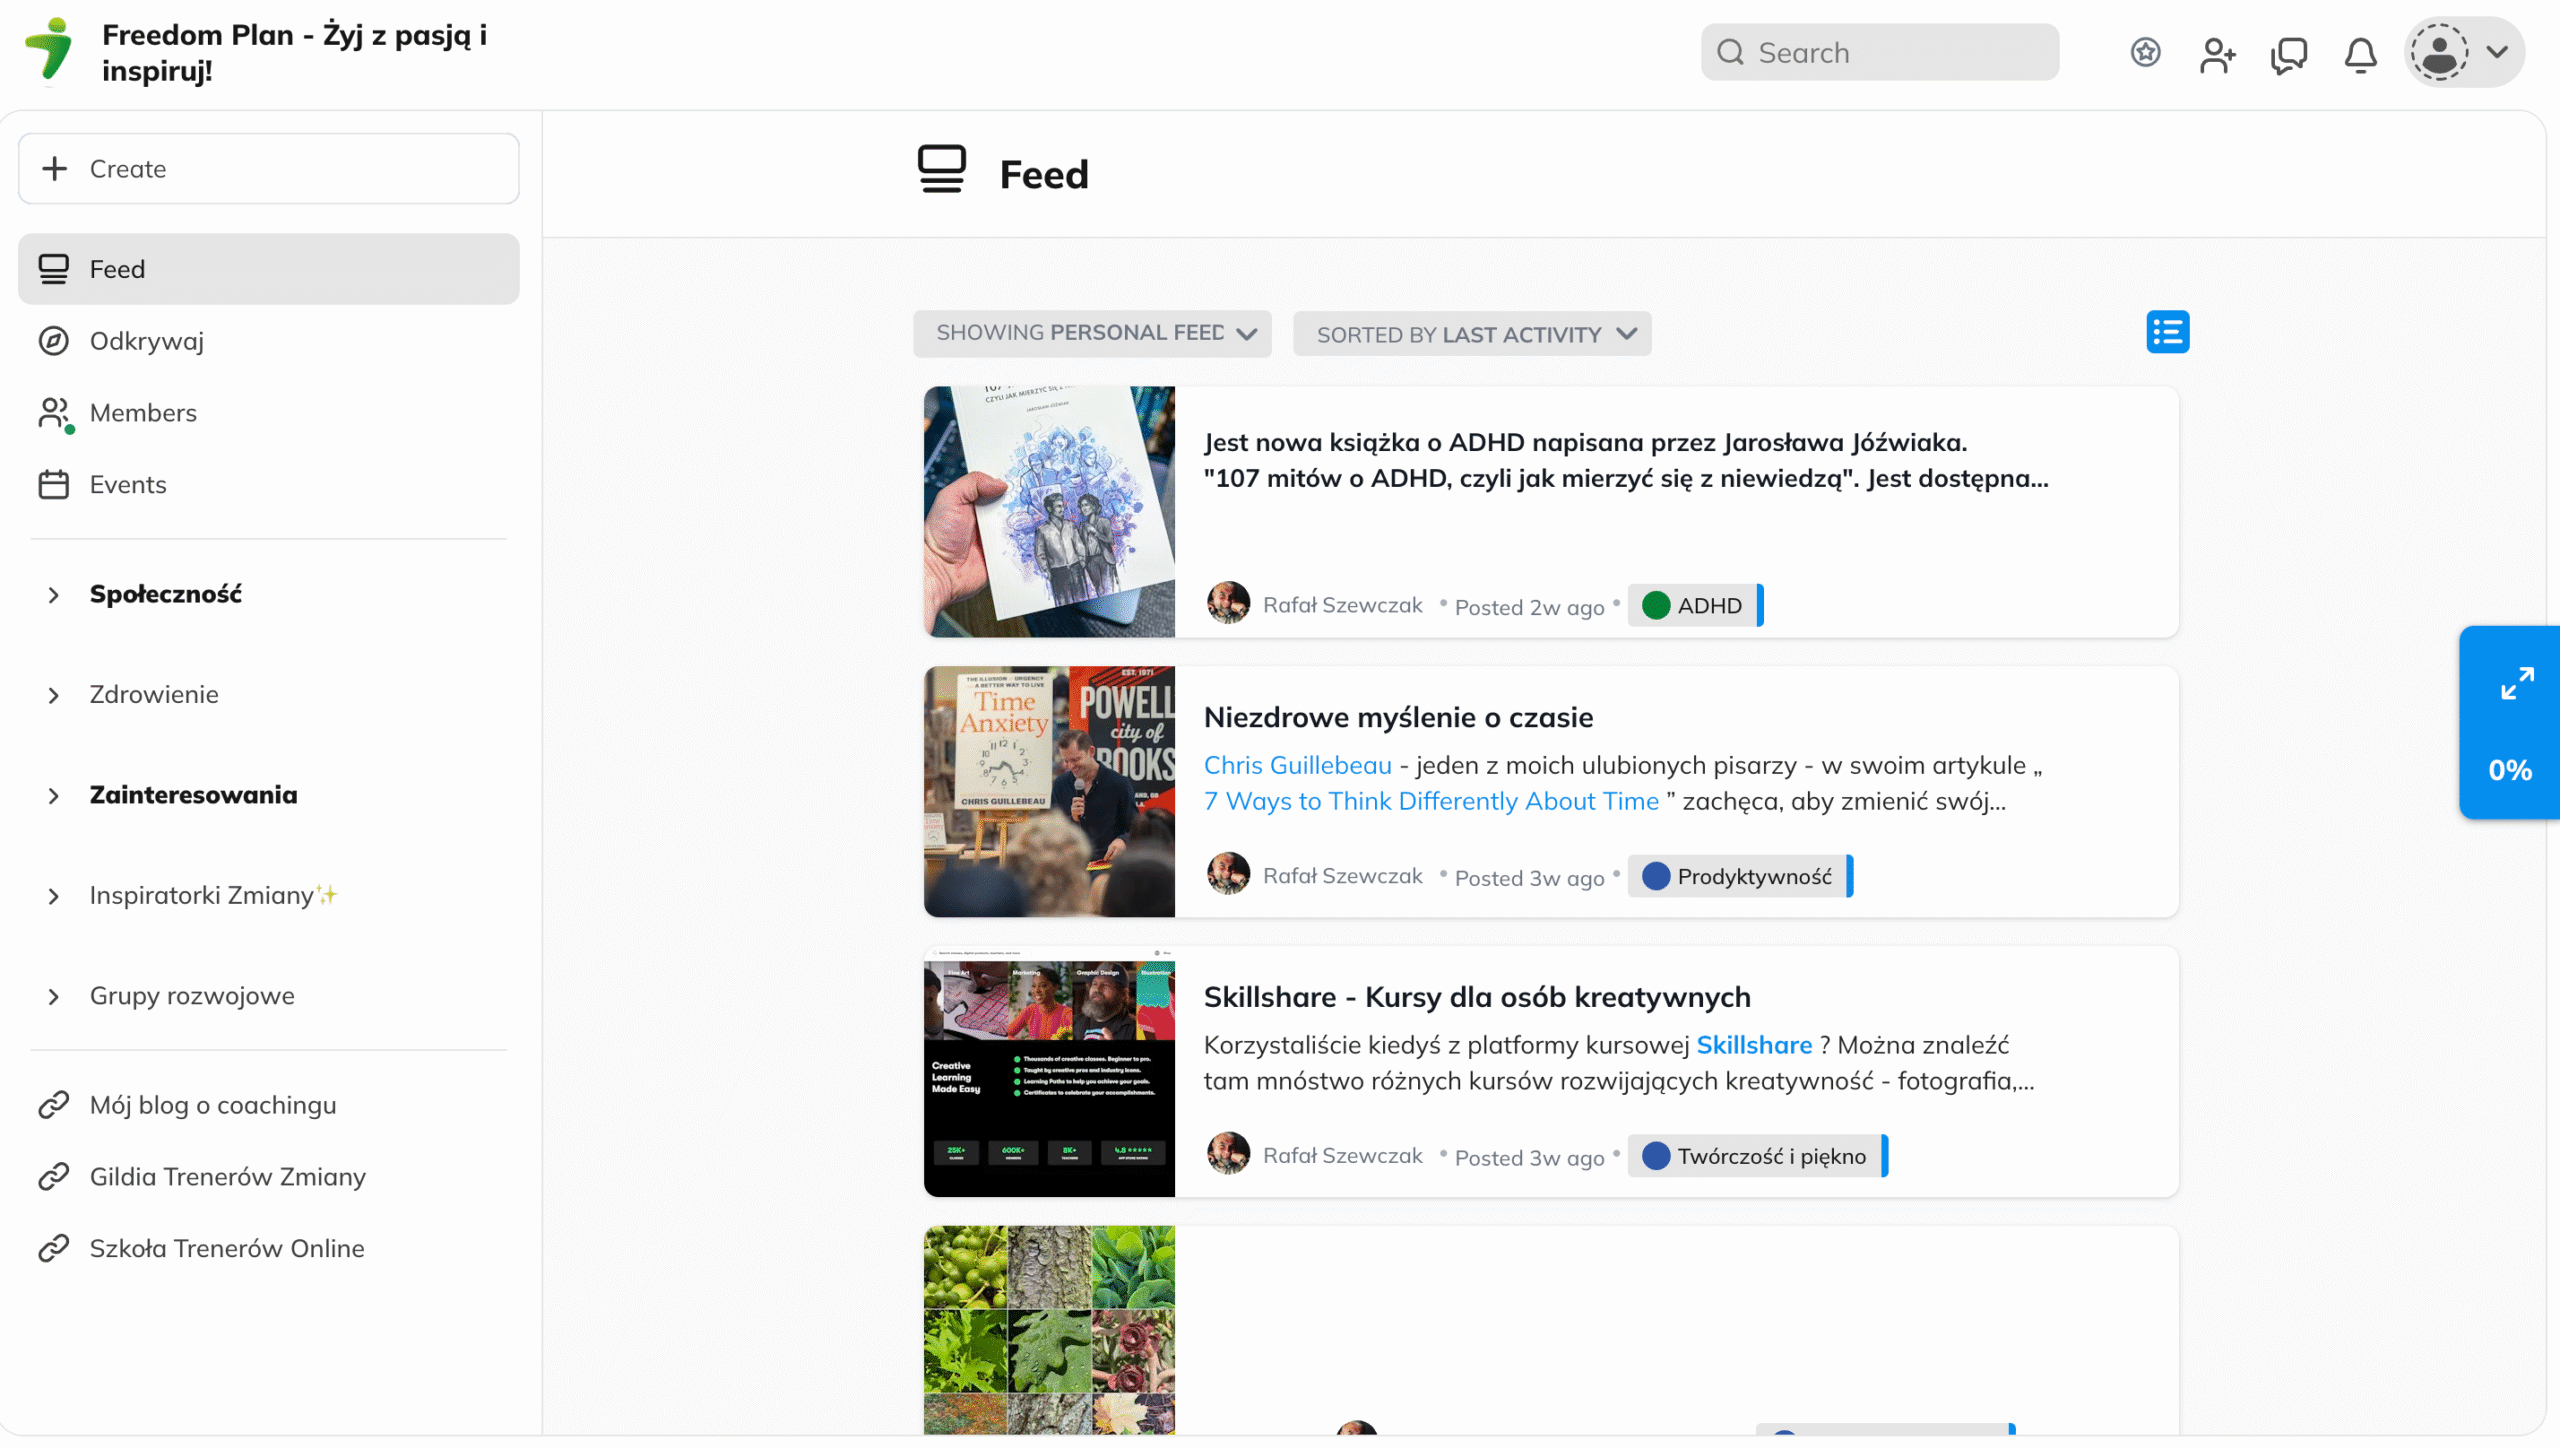2560x1449 pixels.
Task: Open Events from the sidebar
Action: [127, 485]
